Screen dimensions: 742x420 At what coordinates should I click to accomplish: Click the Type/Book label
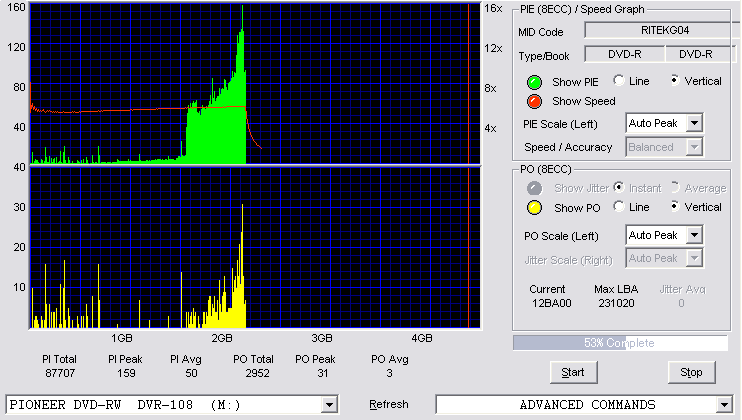point(544,56)
